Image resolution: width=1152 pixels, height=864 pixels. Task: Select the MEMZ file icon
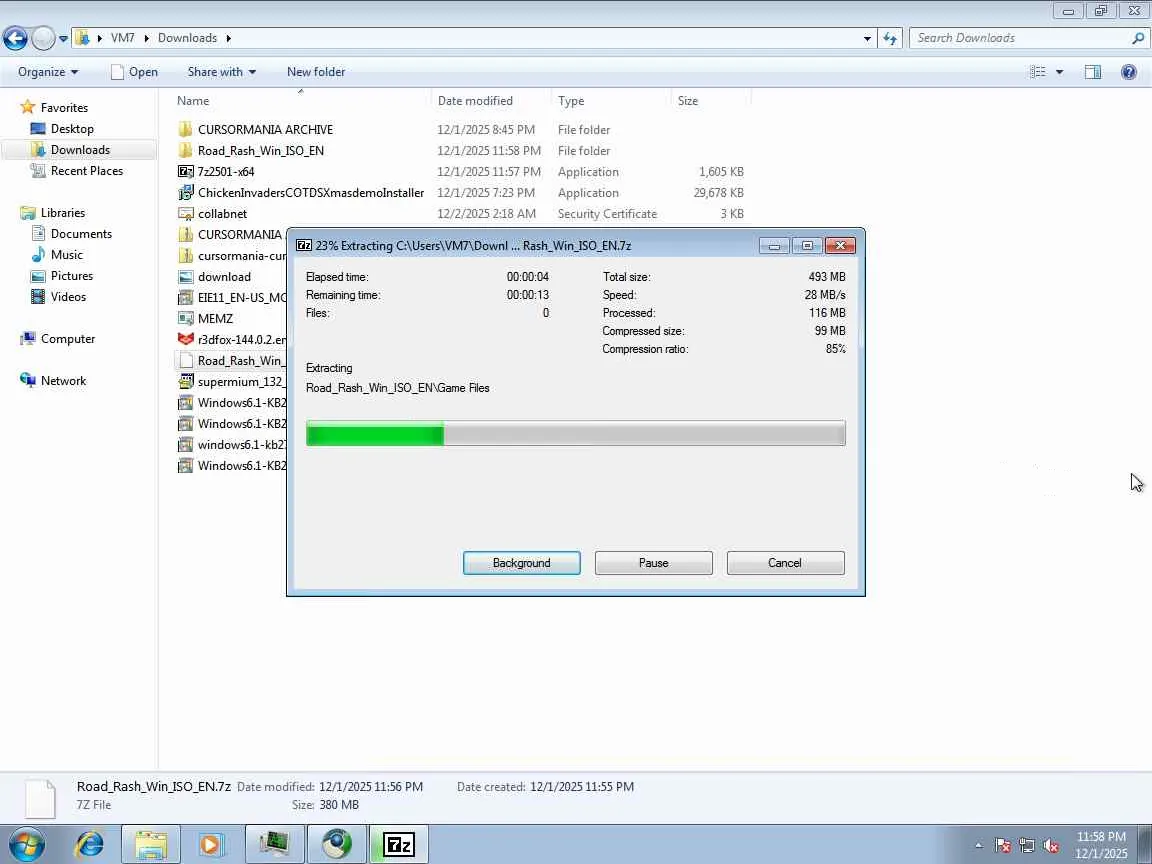(186, 319)
